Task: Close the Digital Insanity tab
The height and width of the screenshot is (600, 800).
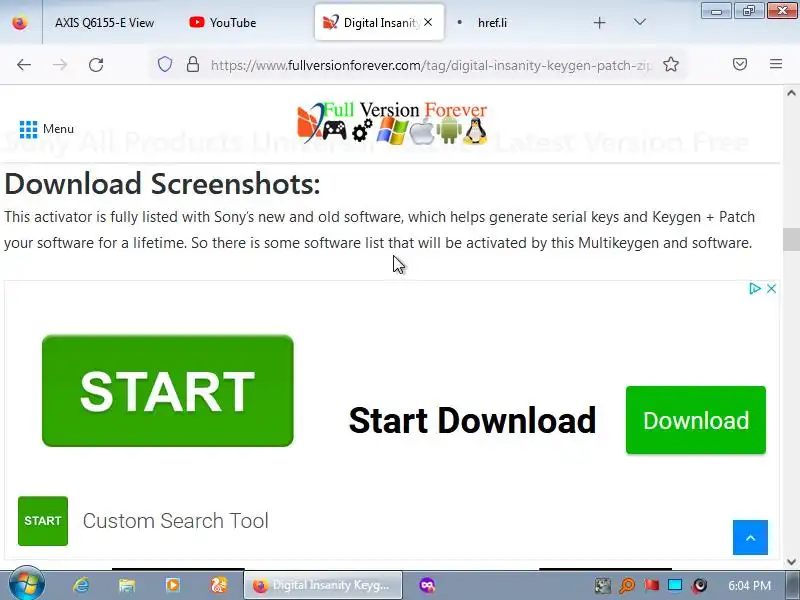Action: coord(428,22)
